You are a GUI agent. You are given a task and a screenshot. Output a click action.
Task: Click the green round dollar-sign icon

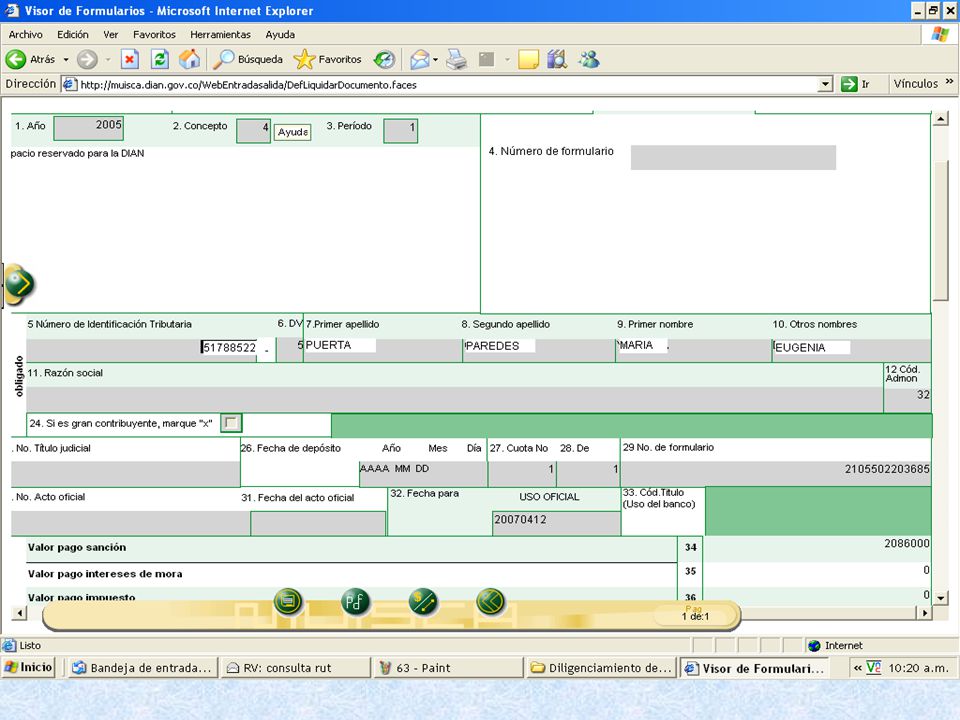click(x=422, y=601)
